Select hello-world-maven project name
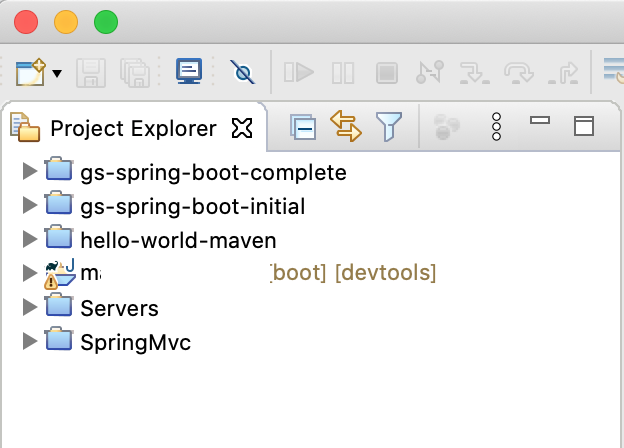The image size is (624, 448). point(178,240)
